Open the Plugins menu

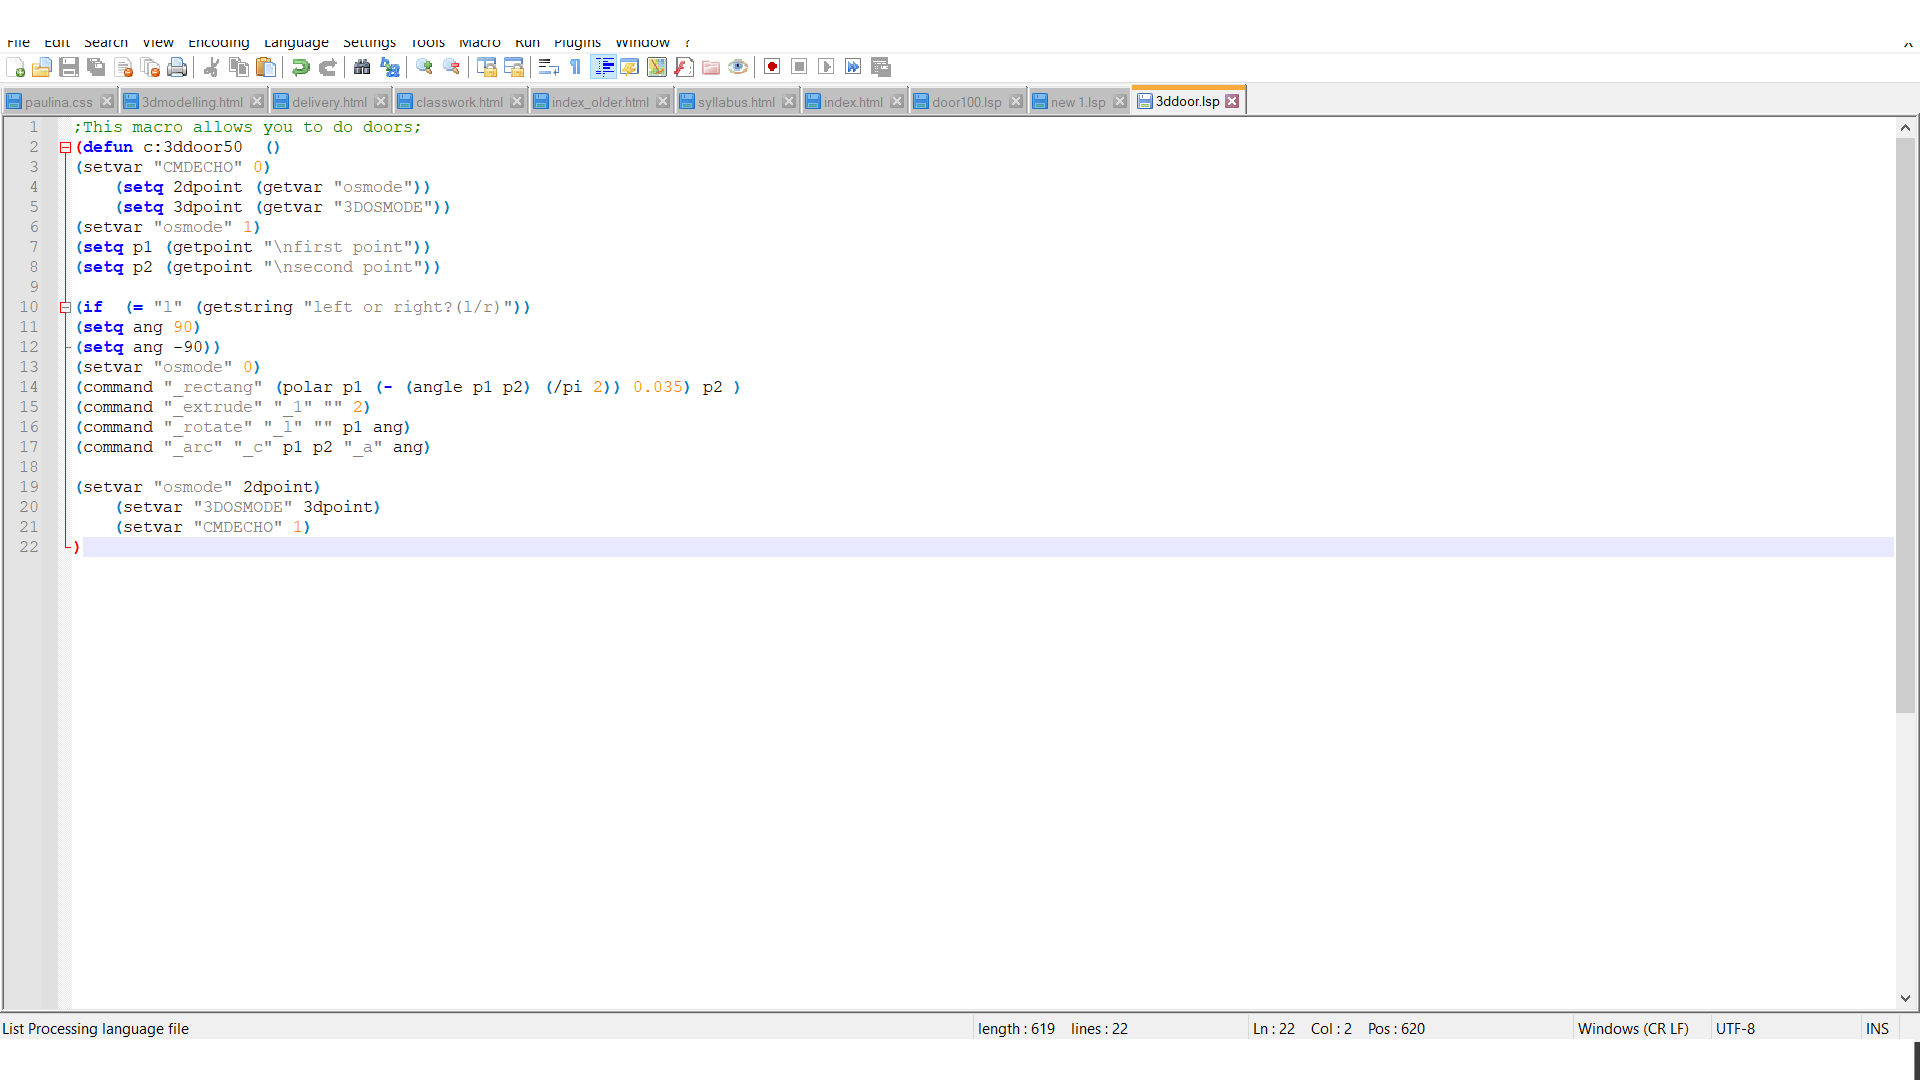[578, 42]
